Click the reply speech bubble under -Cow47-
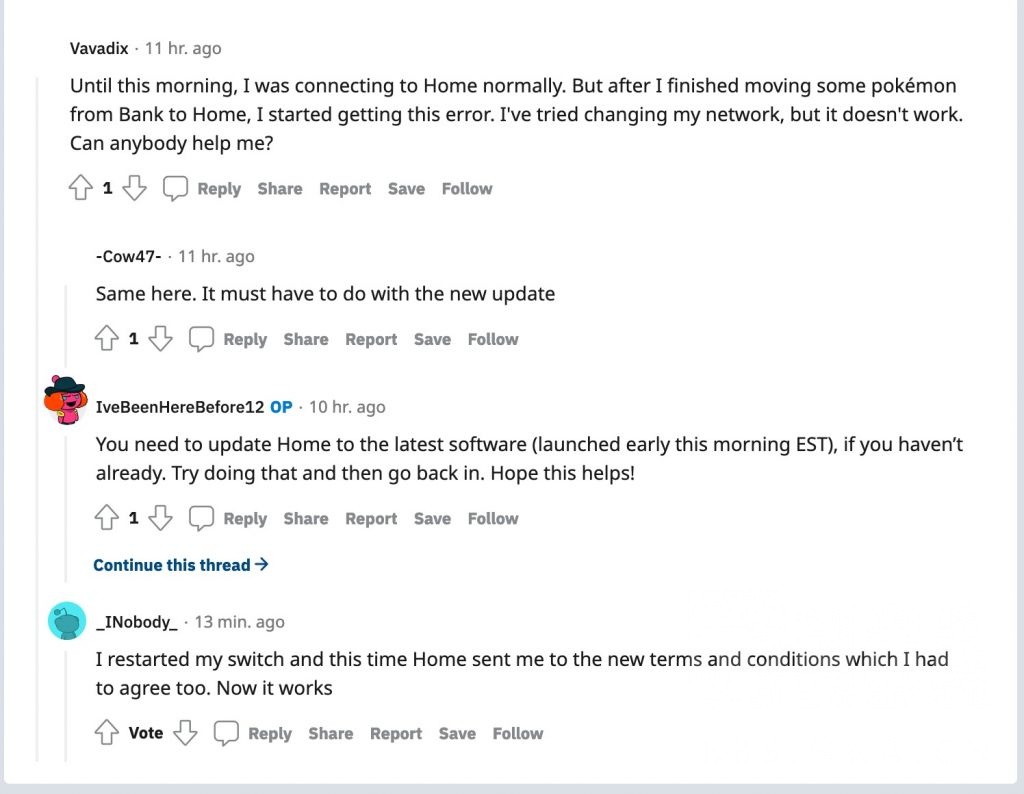Image resolution: width=1024 pixels, height=794 pixels. (202, 340)
